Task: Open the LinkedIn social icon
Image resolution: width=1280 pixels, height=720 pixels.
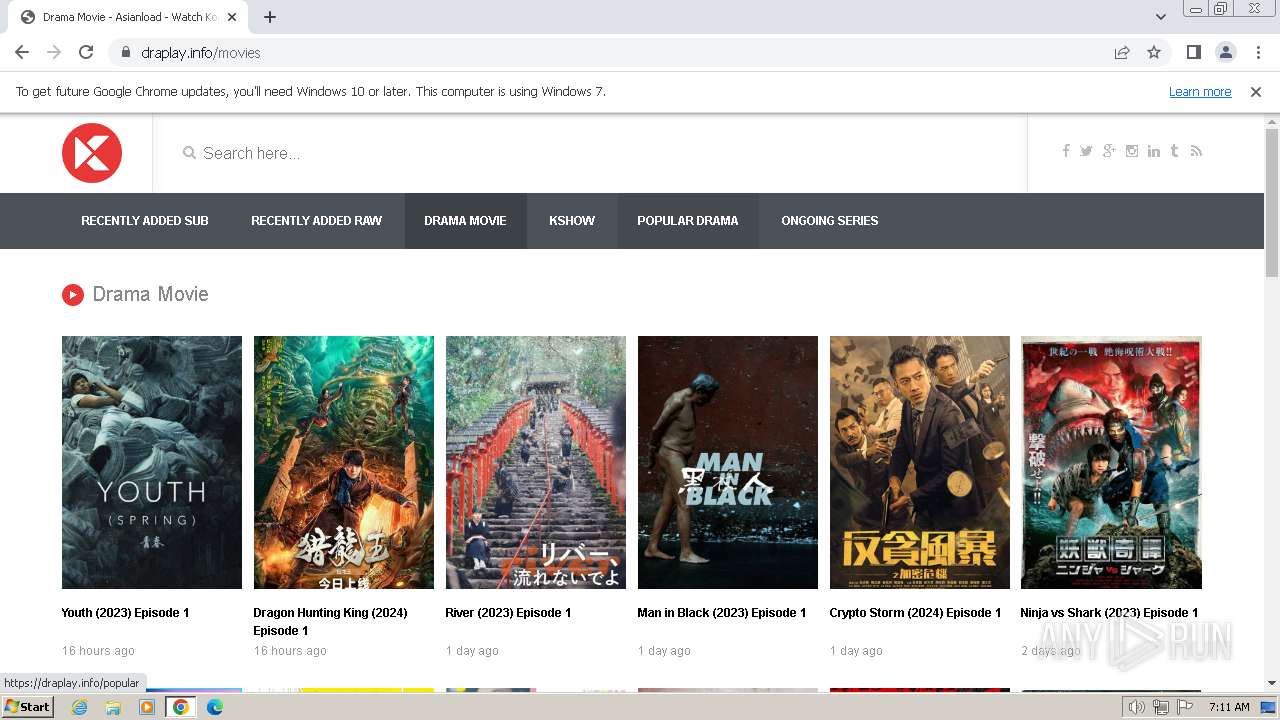Action: (1154, 151)
